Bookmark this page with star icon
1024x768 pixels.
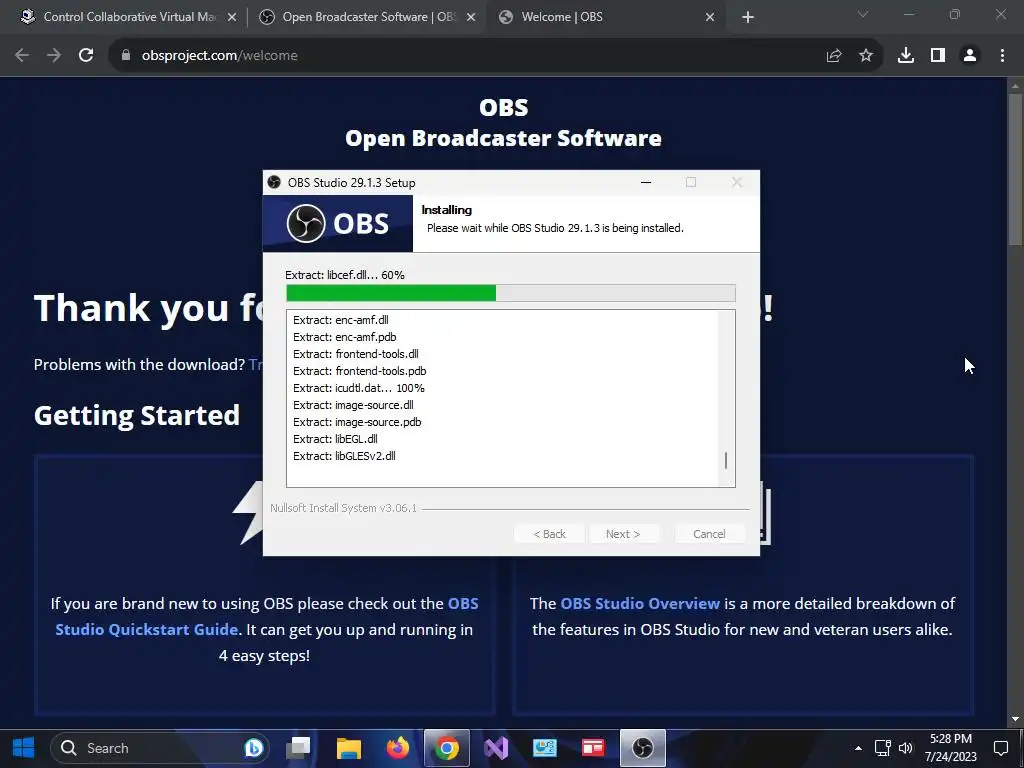866,56
